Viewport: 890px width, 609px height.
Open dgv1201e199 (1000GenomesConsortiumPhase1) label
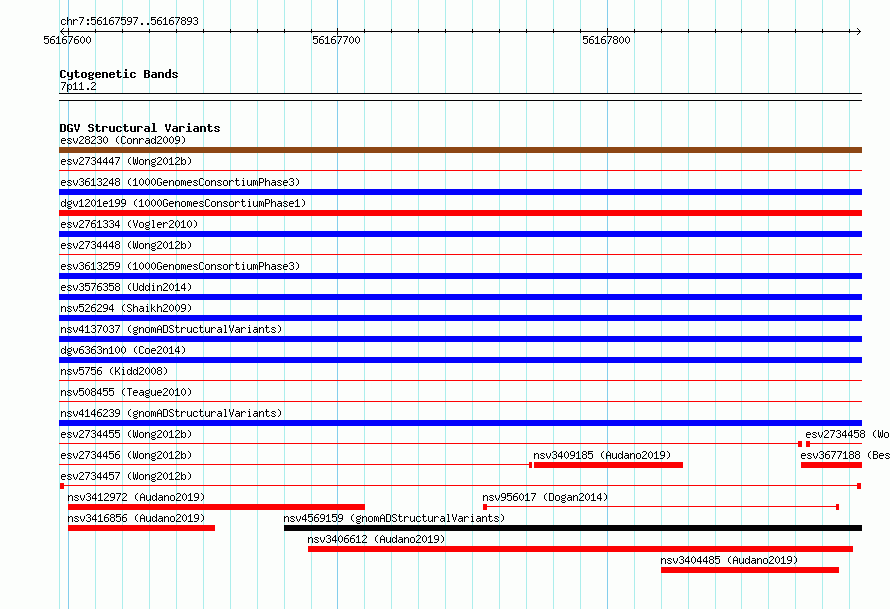pos(183,203)
